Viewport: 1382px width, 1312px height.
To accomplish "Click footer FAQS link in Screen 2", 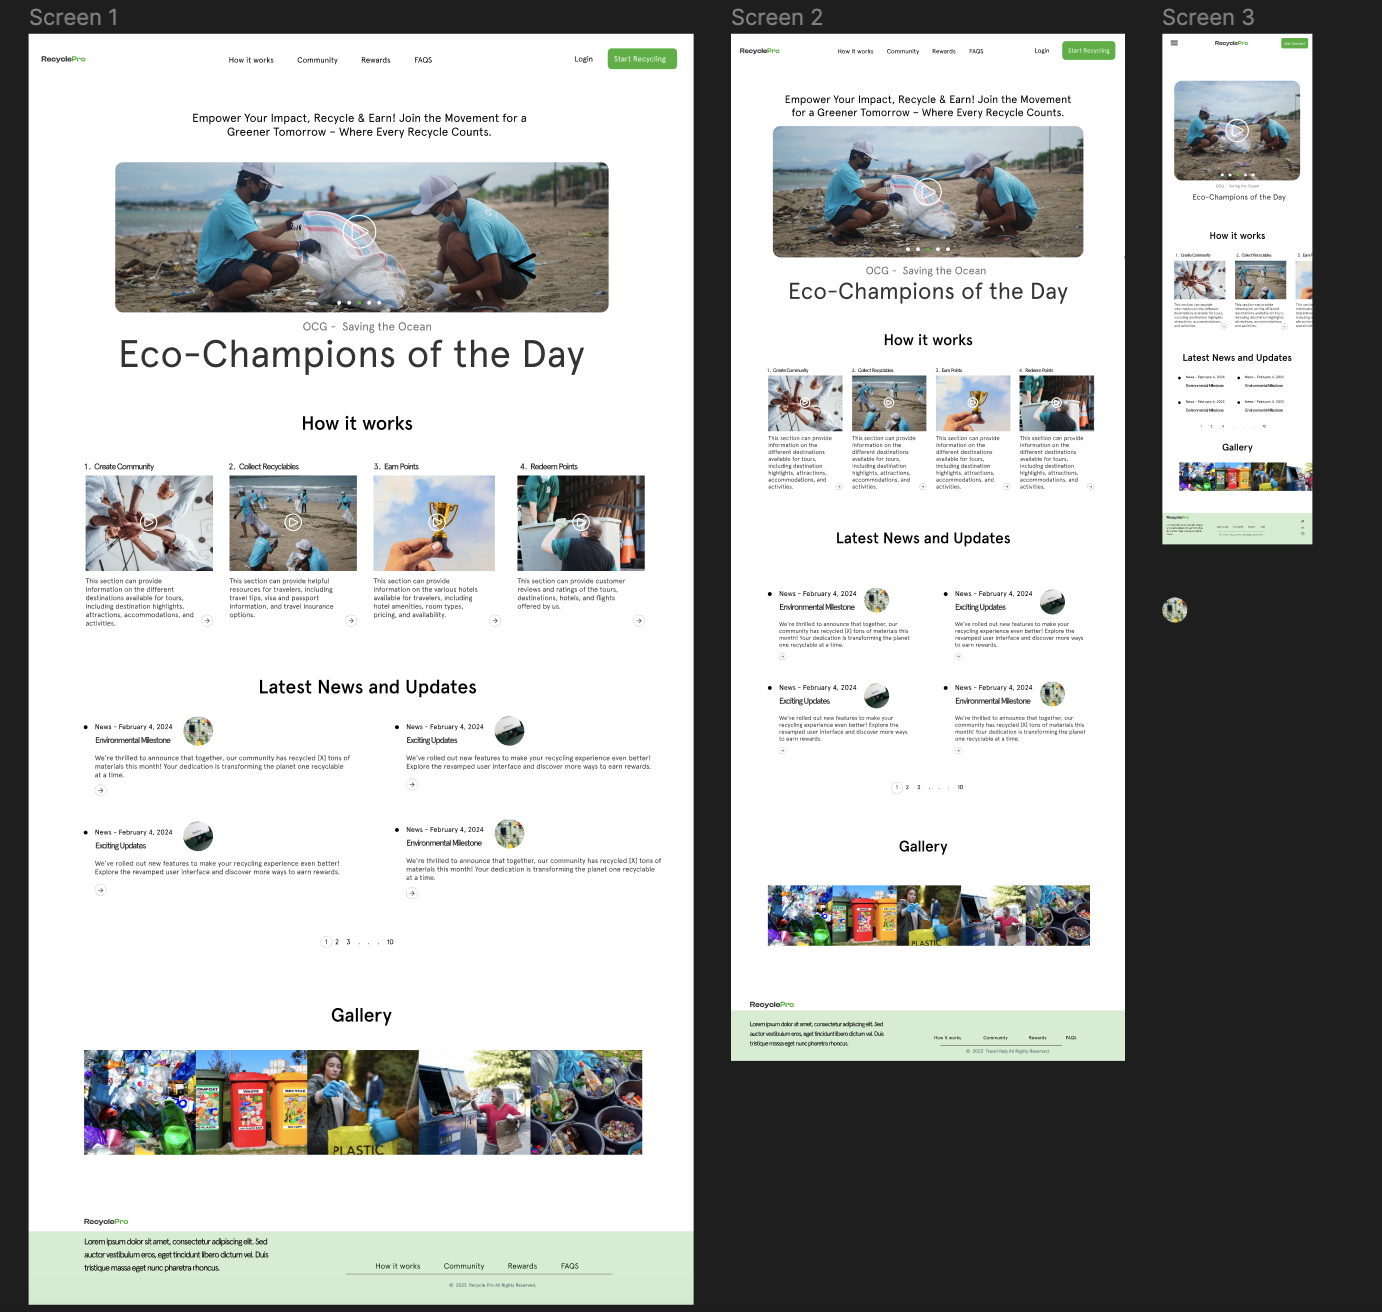I will tap(1071, 1037).
